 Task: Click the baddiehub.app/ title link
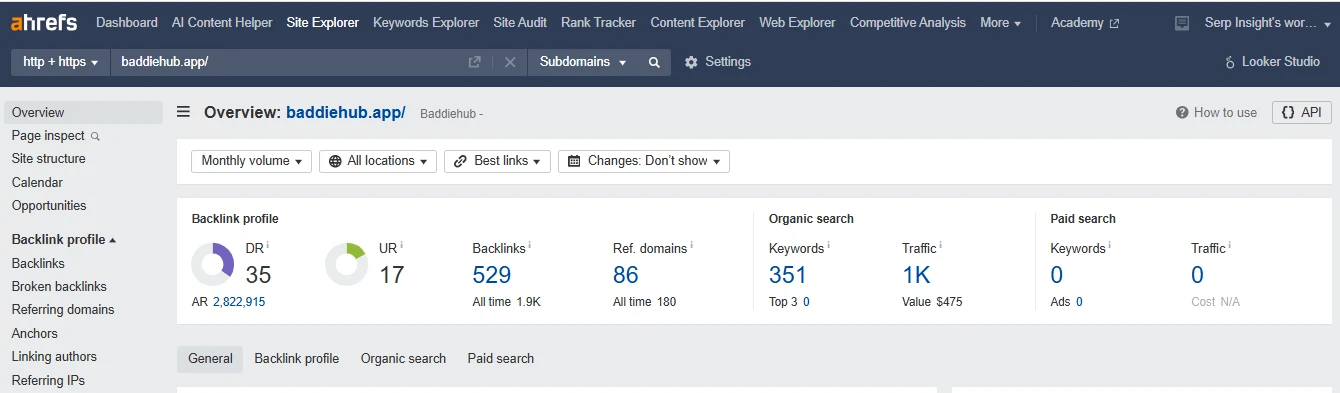pyautogui.click(x=346, y=112)
